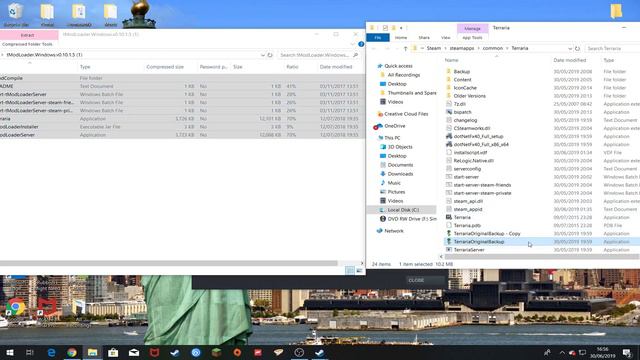Image resolution: width=640 pixels, height=360 pixels.
Task: Select the TerrariaOriginalBackup - Copy file
Action: pyautogui.click(x=487, y=233)
